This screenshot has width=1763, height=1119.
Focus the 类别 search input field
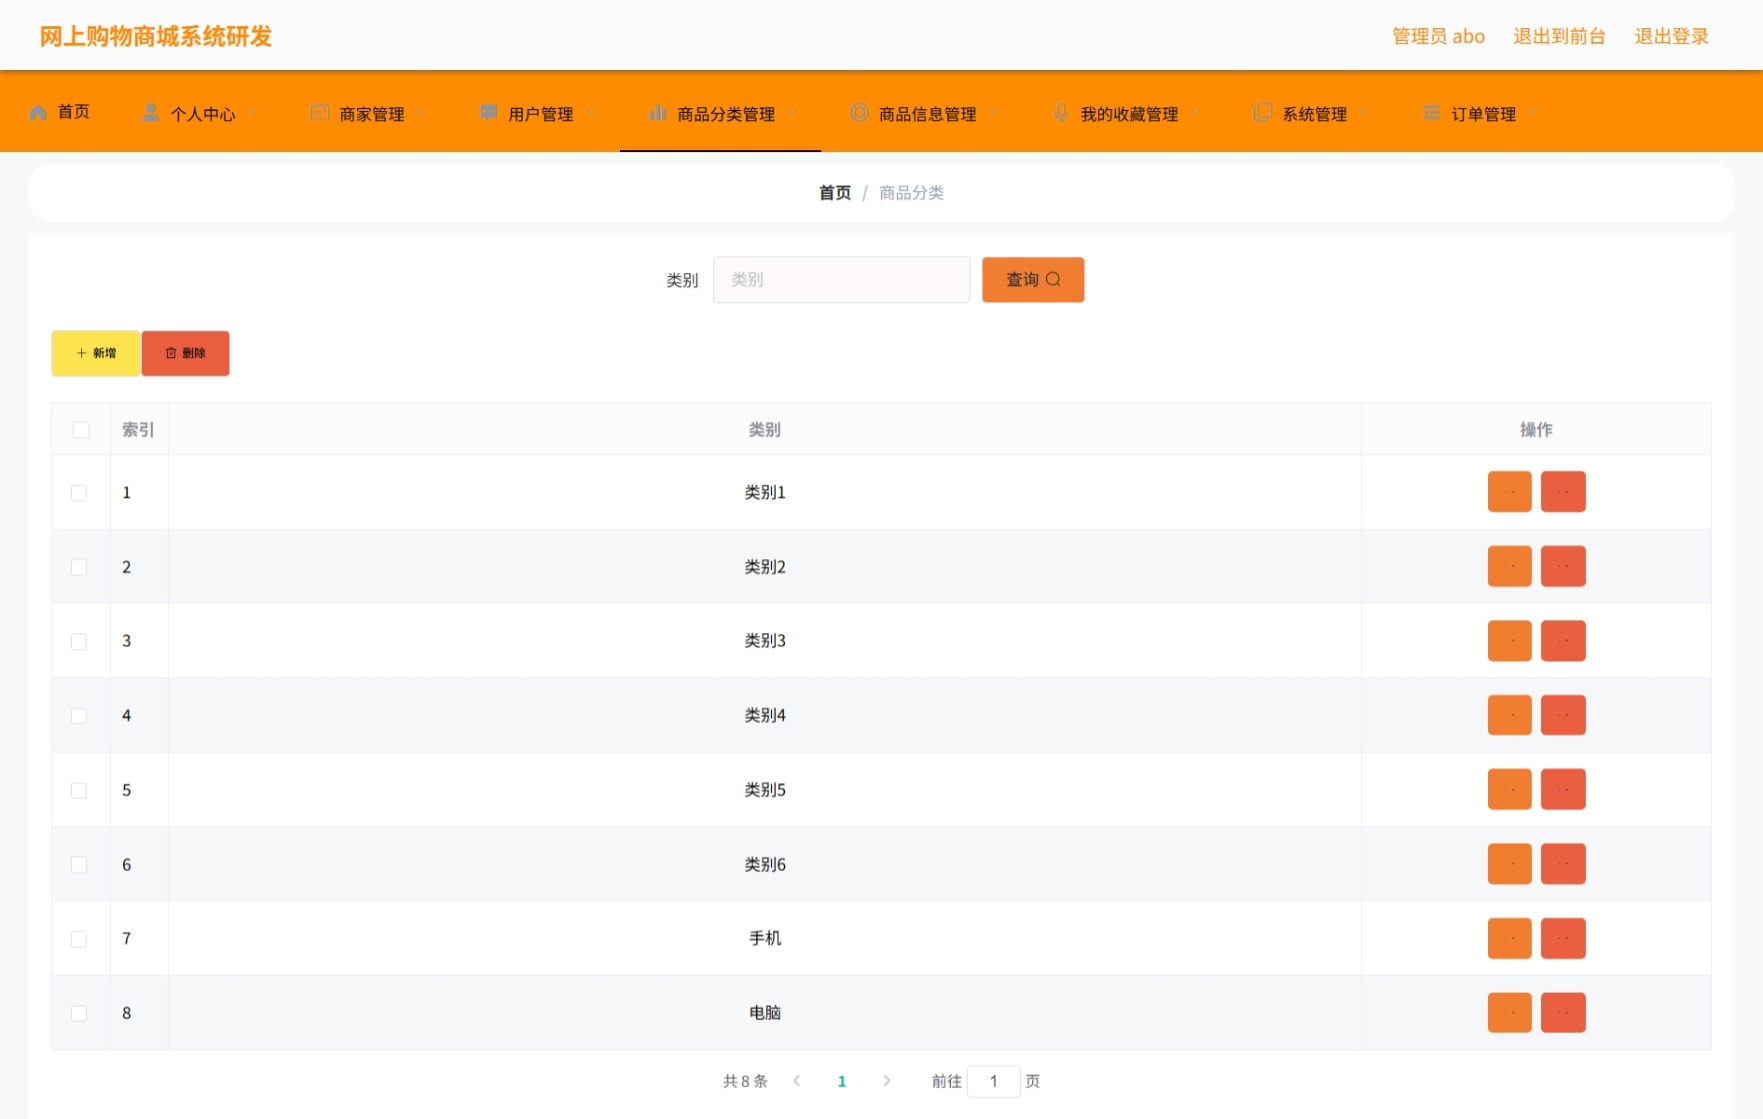click(x=841, y=280)
